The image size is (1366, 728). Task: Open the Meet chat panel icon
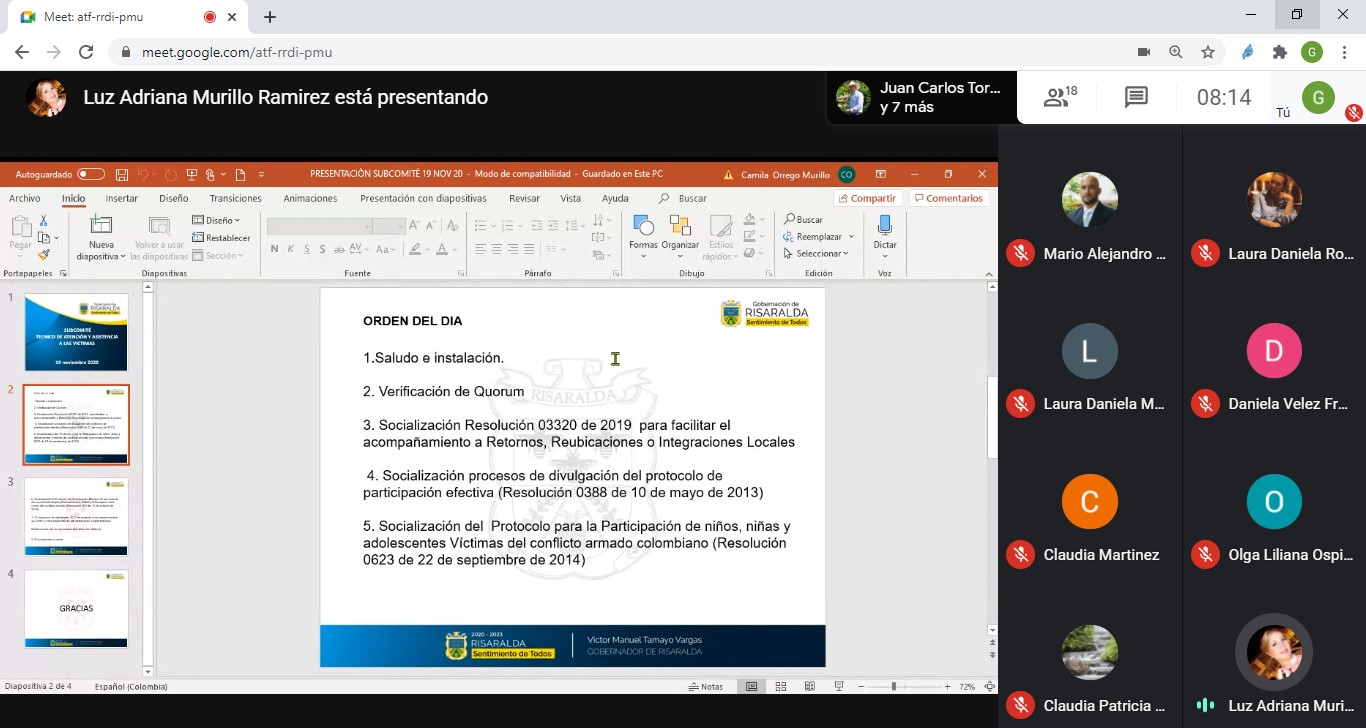pos(1136,97)
